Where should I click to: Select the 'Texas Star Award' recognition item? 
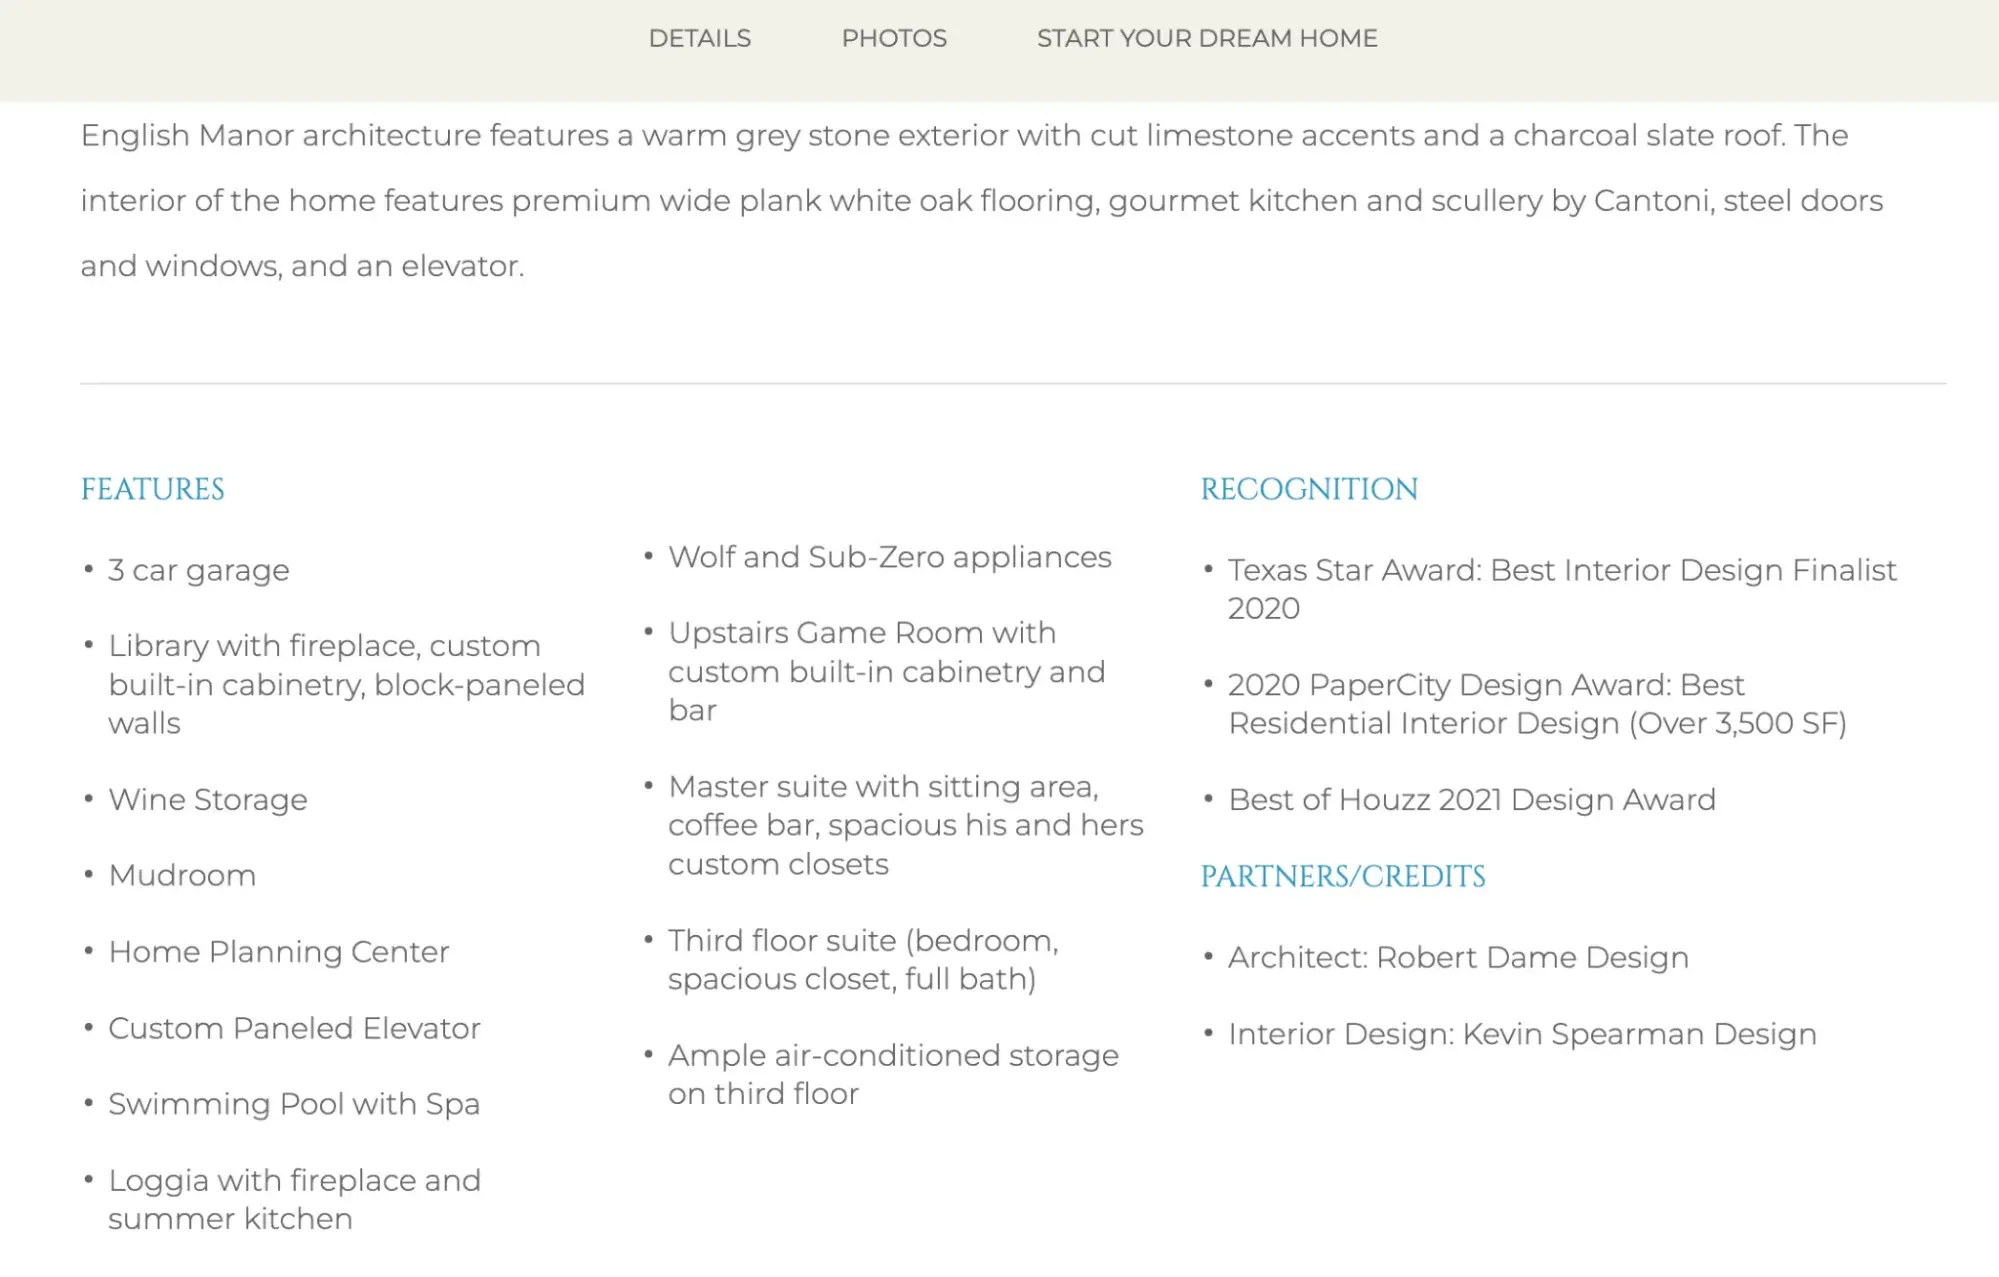coord(1562,589)
